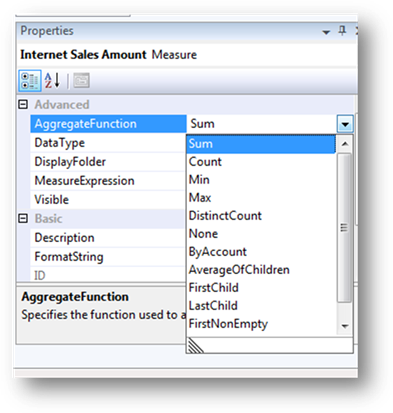
Task: Click the dropdown list resize grip
Action: (x=196, y=345)
